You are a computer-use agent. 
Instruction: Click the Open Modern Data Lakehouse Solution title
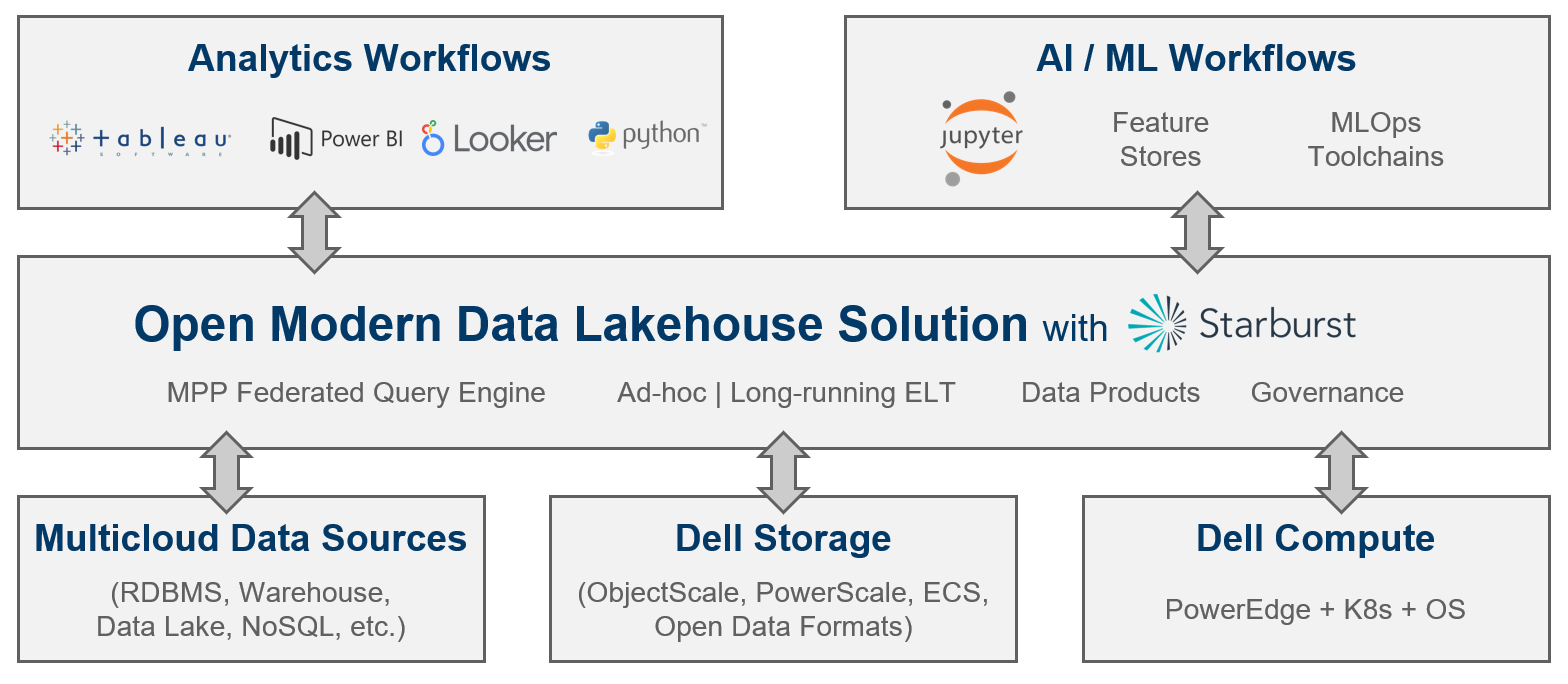click(581, 324)
